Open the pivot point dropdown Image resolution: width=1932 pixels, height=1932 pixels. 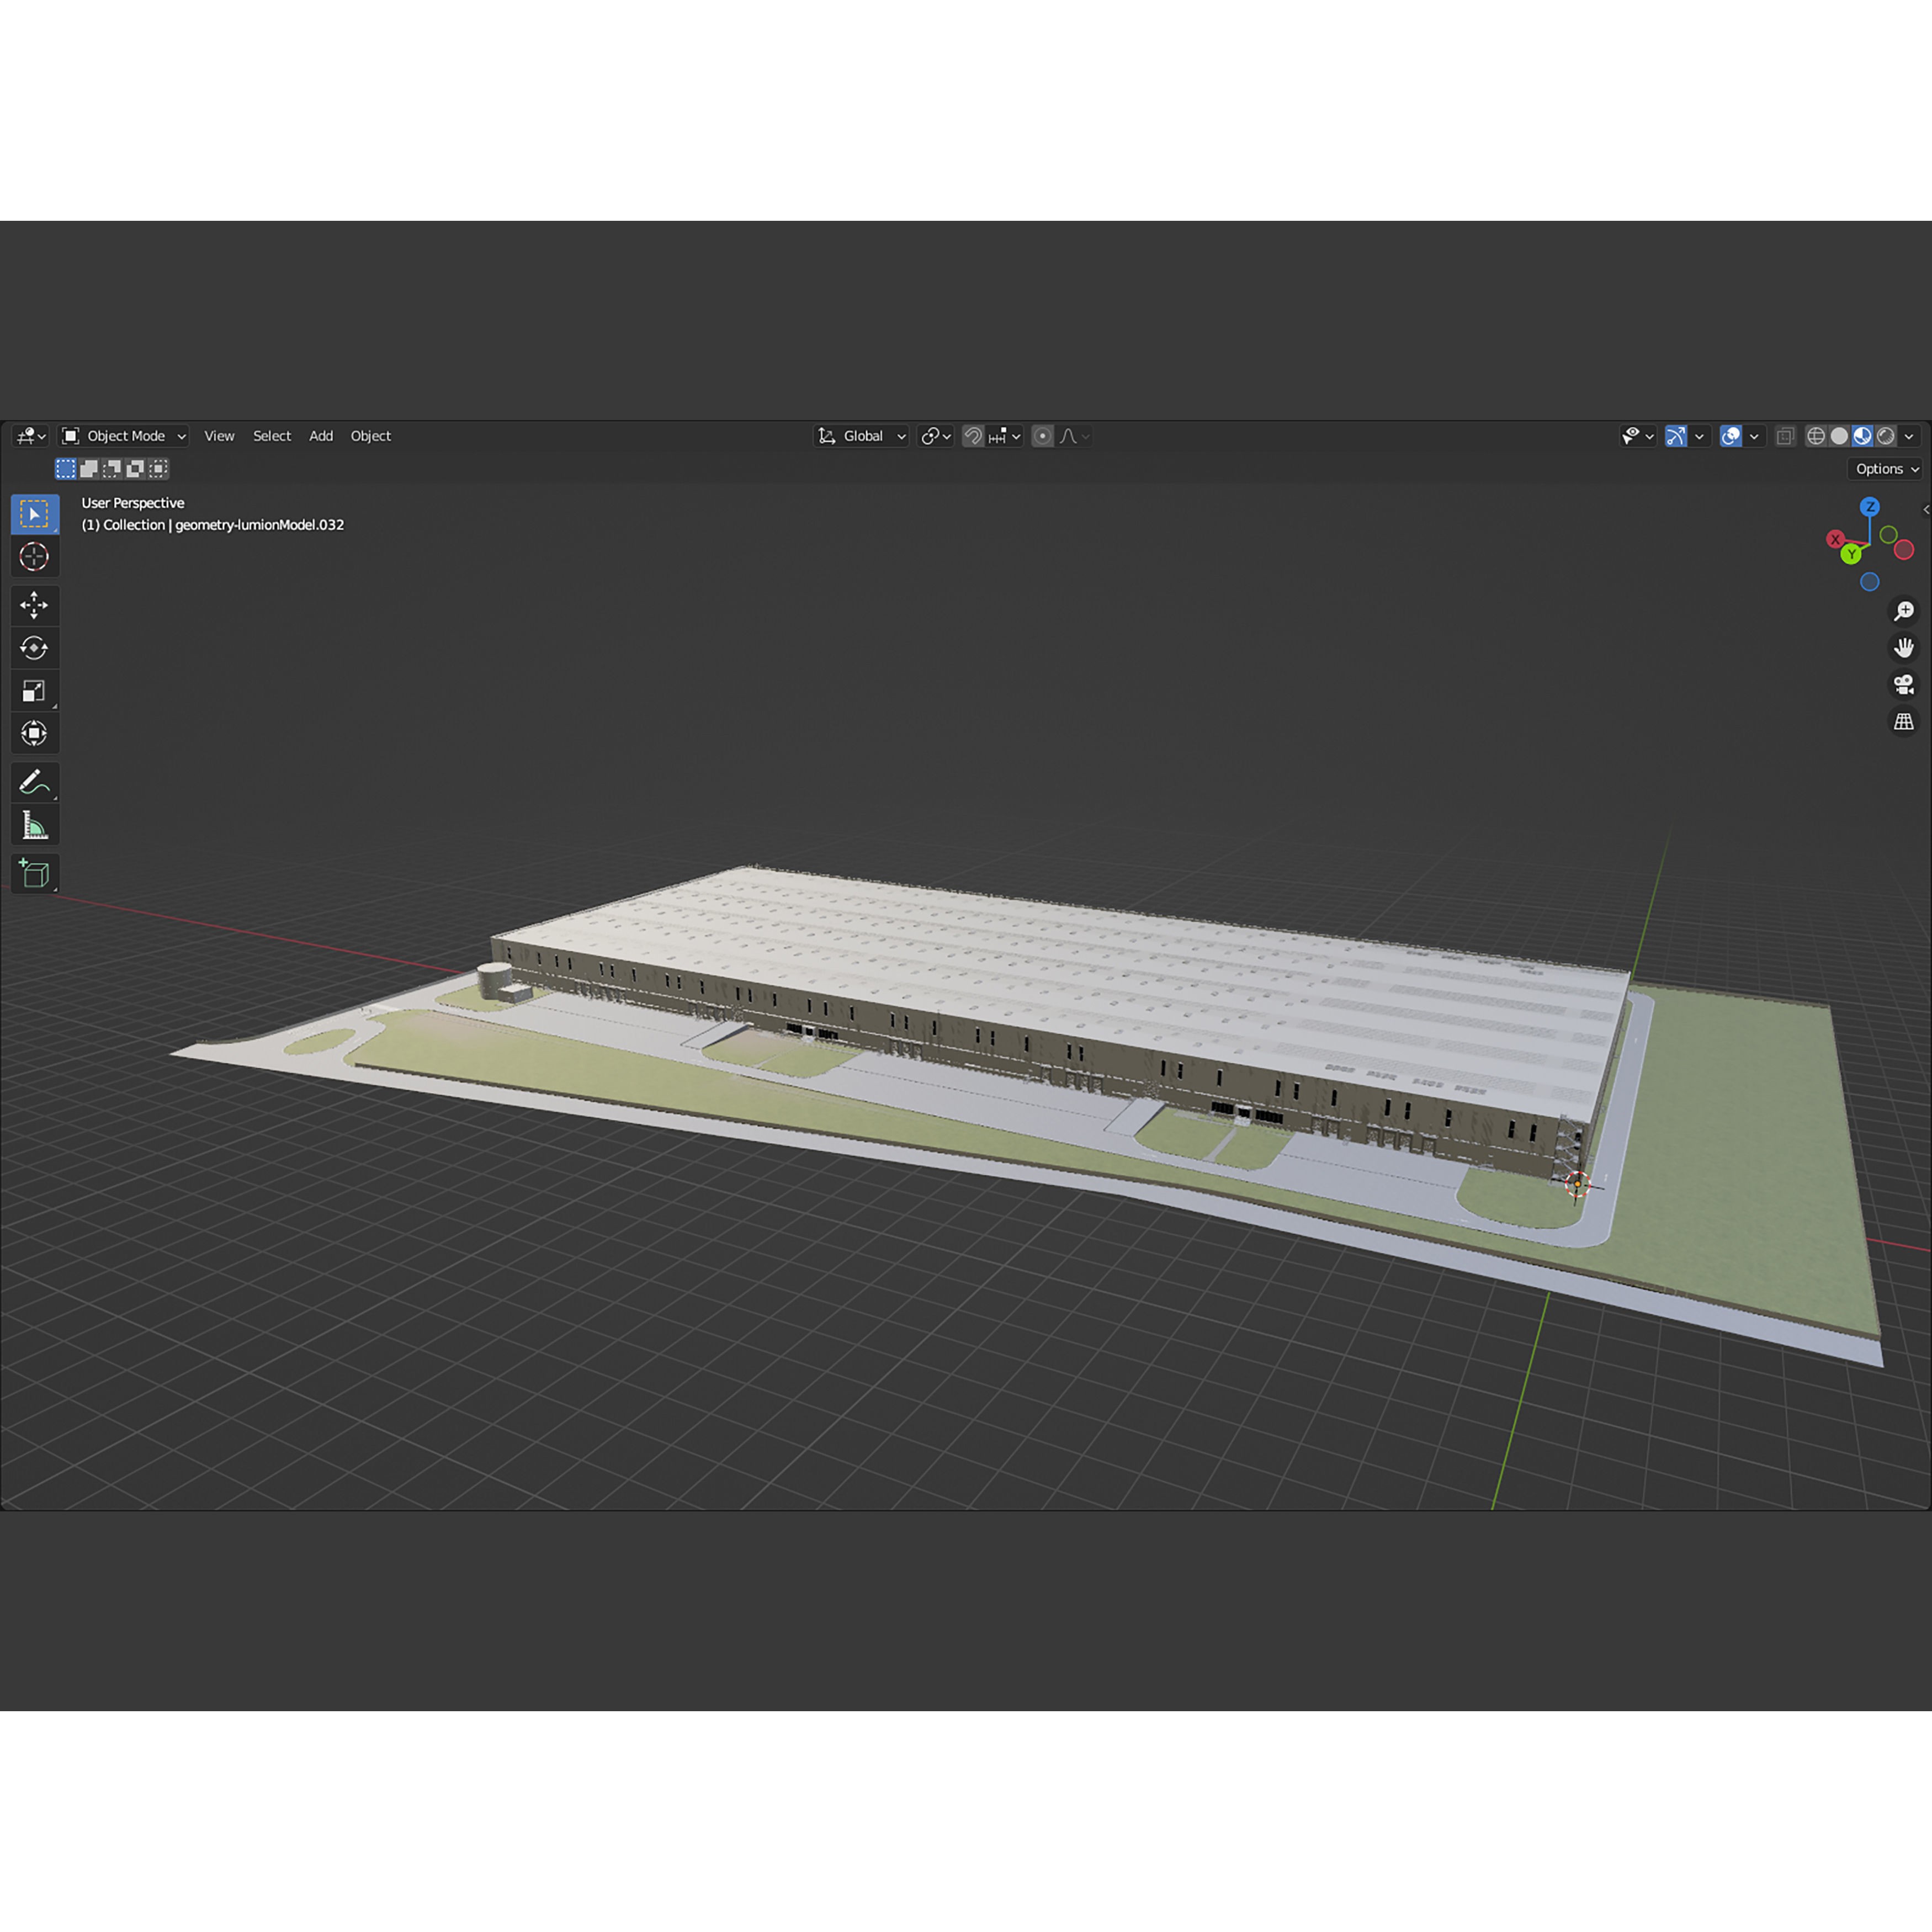[936, 436]
